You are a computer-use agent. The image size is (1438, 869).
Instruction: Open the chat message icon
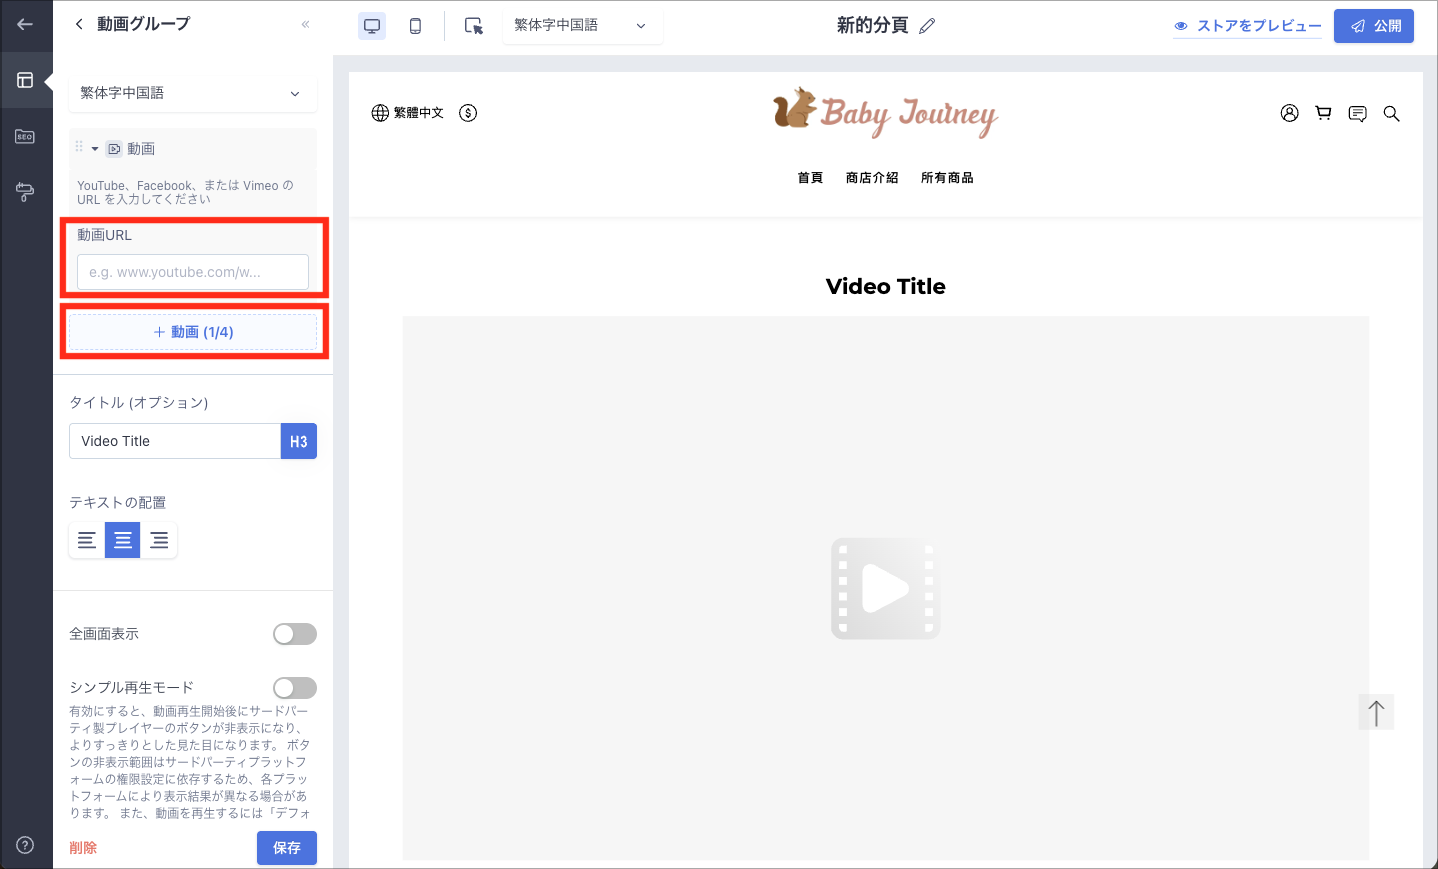[x=1357, y=114]
